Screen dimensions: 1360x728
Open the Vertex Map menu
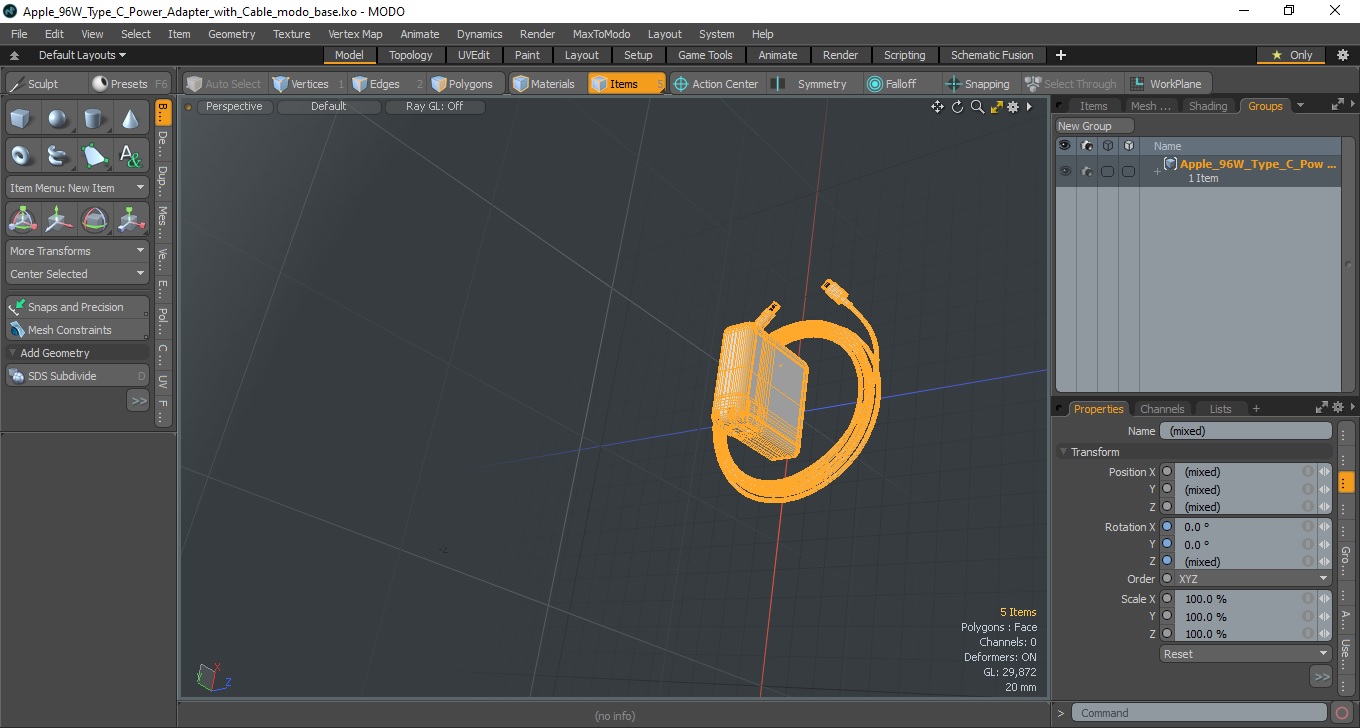click(355, 34)
